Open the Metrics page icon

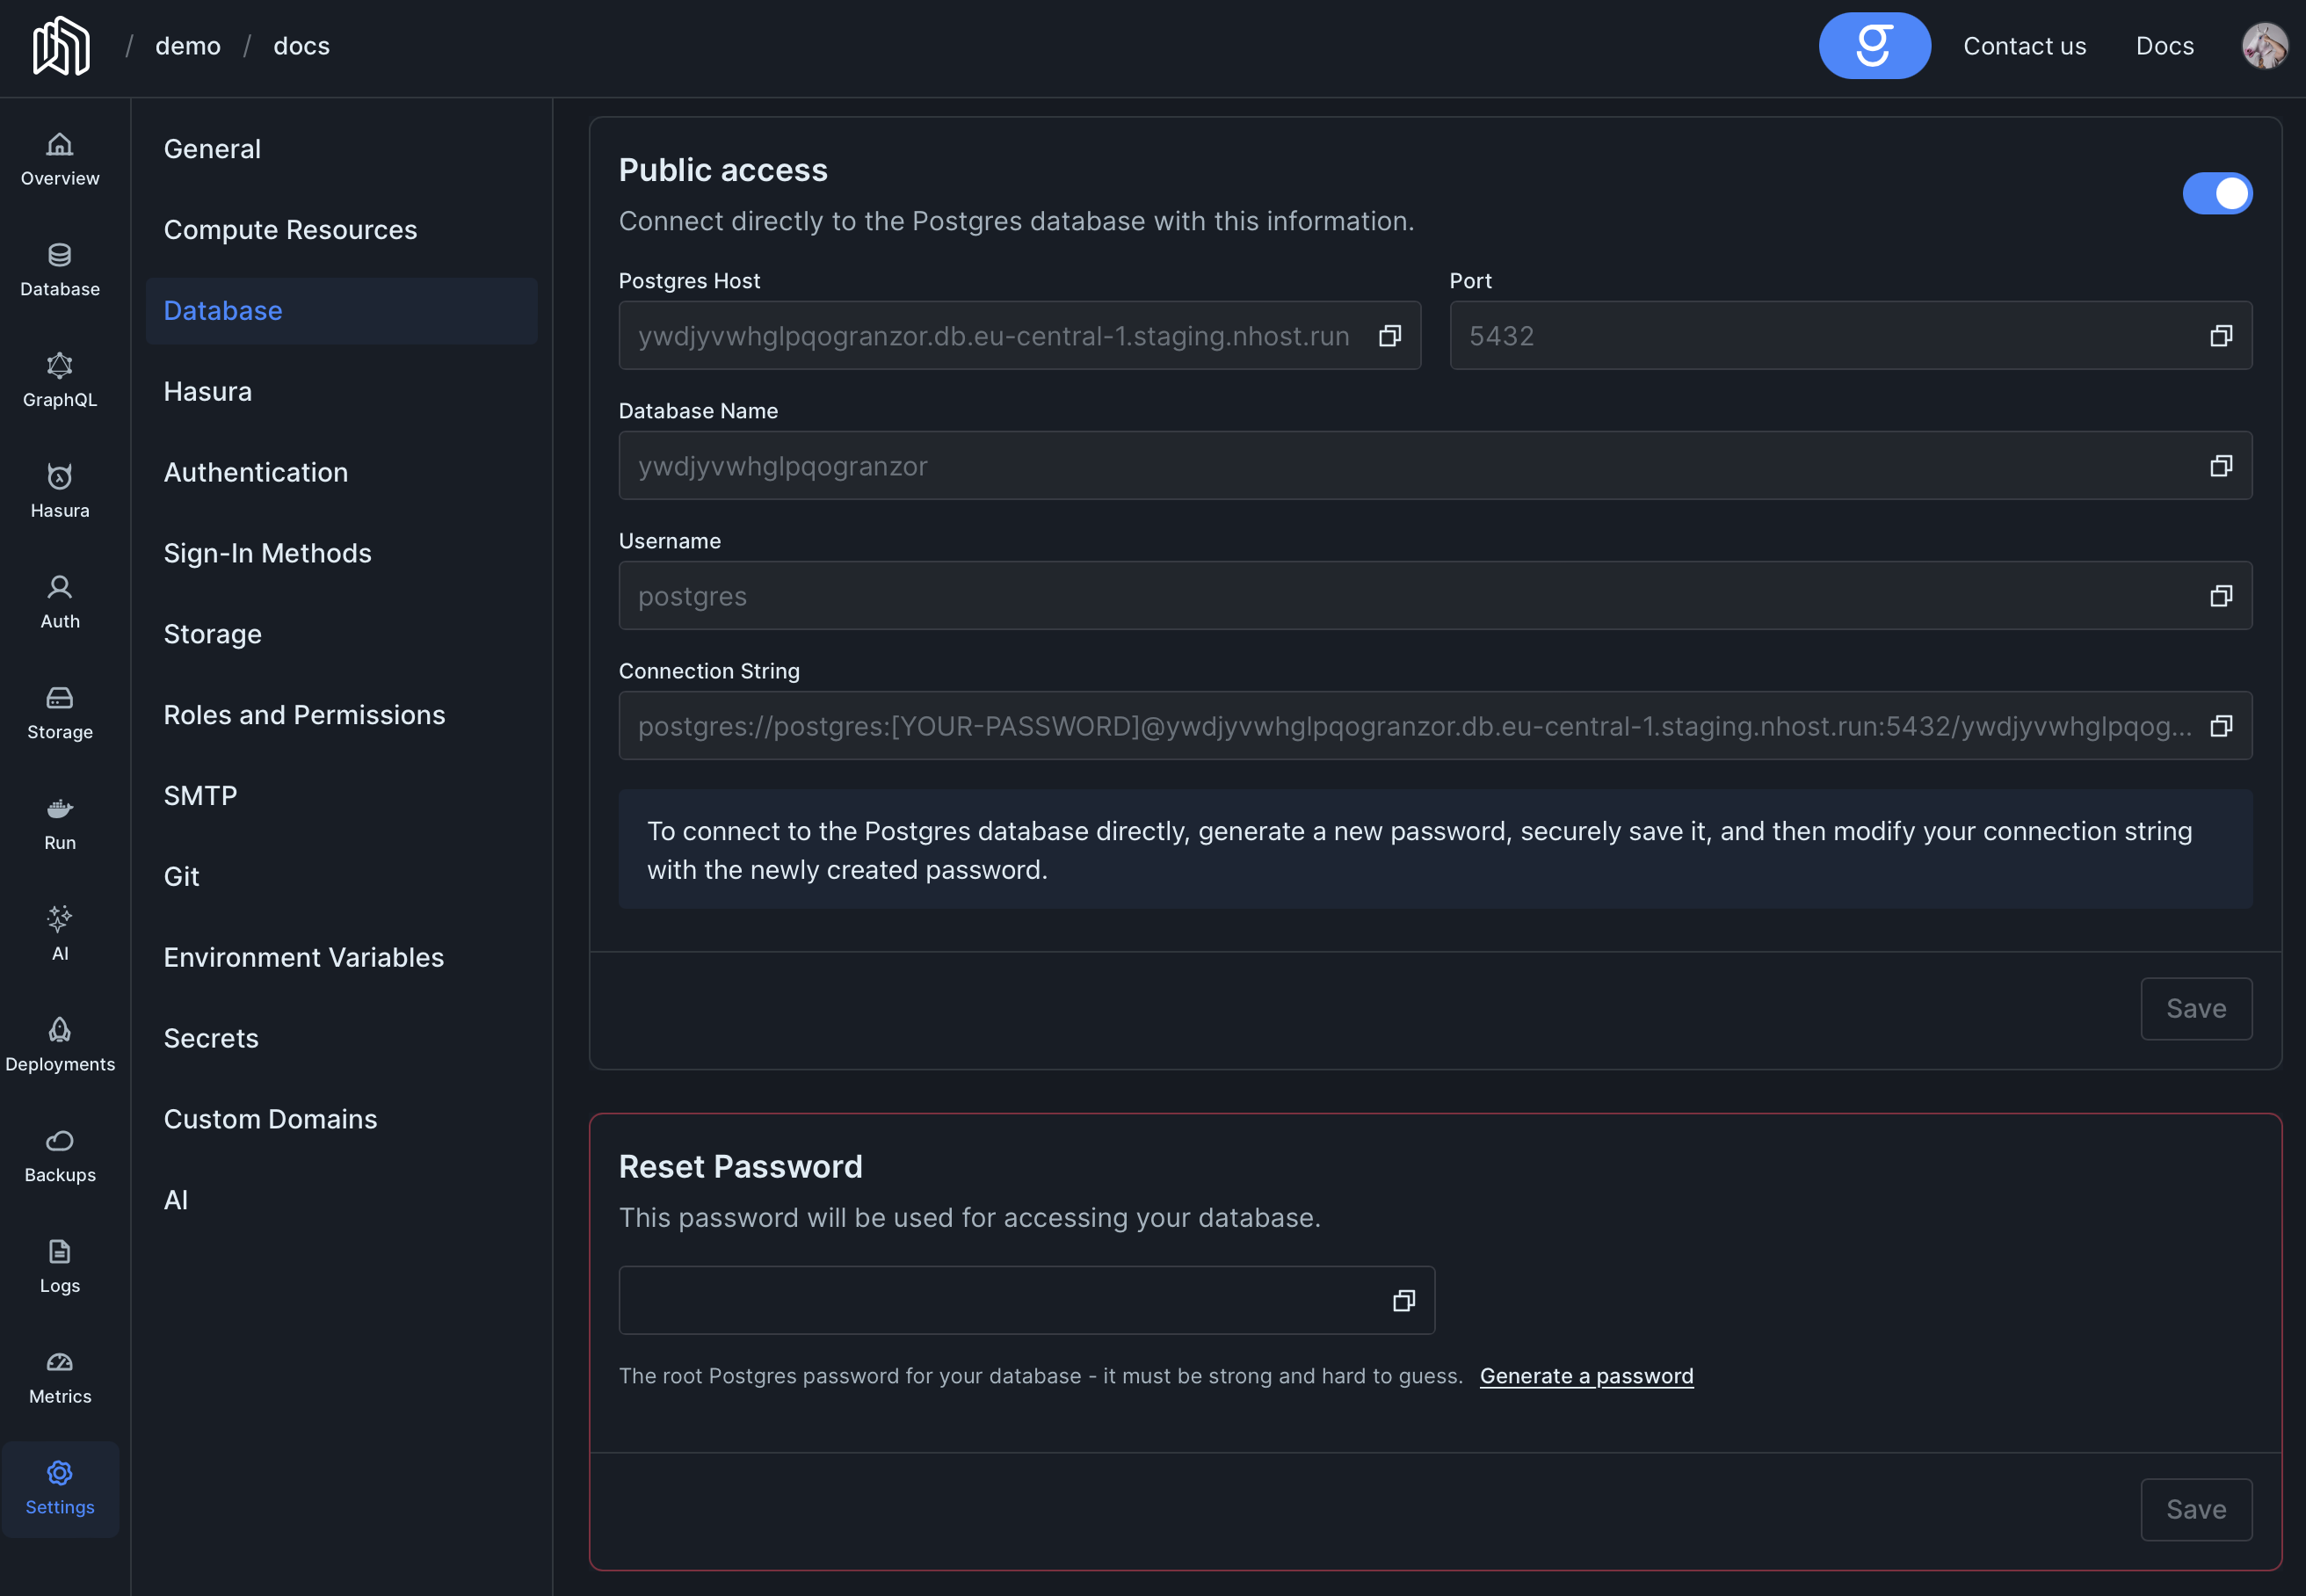(x=60, y=1377)
